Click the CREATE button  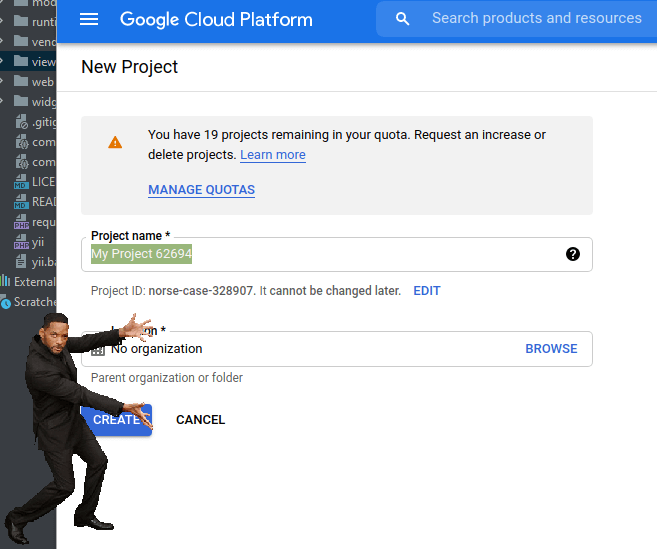pos(116,420)
